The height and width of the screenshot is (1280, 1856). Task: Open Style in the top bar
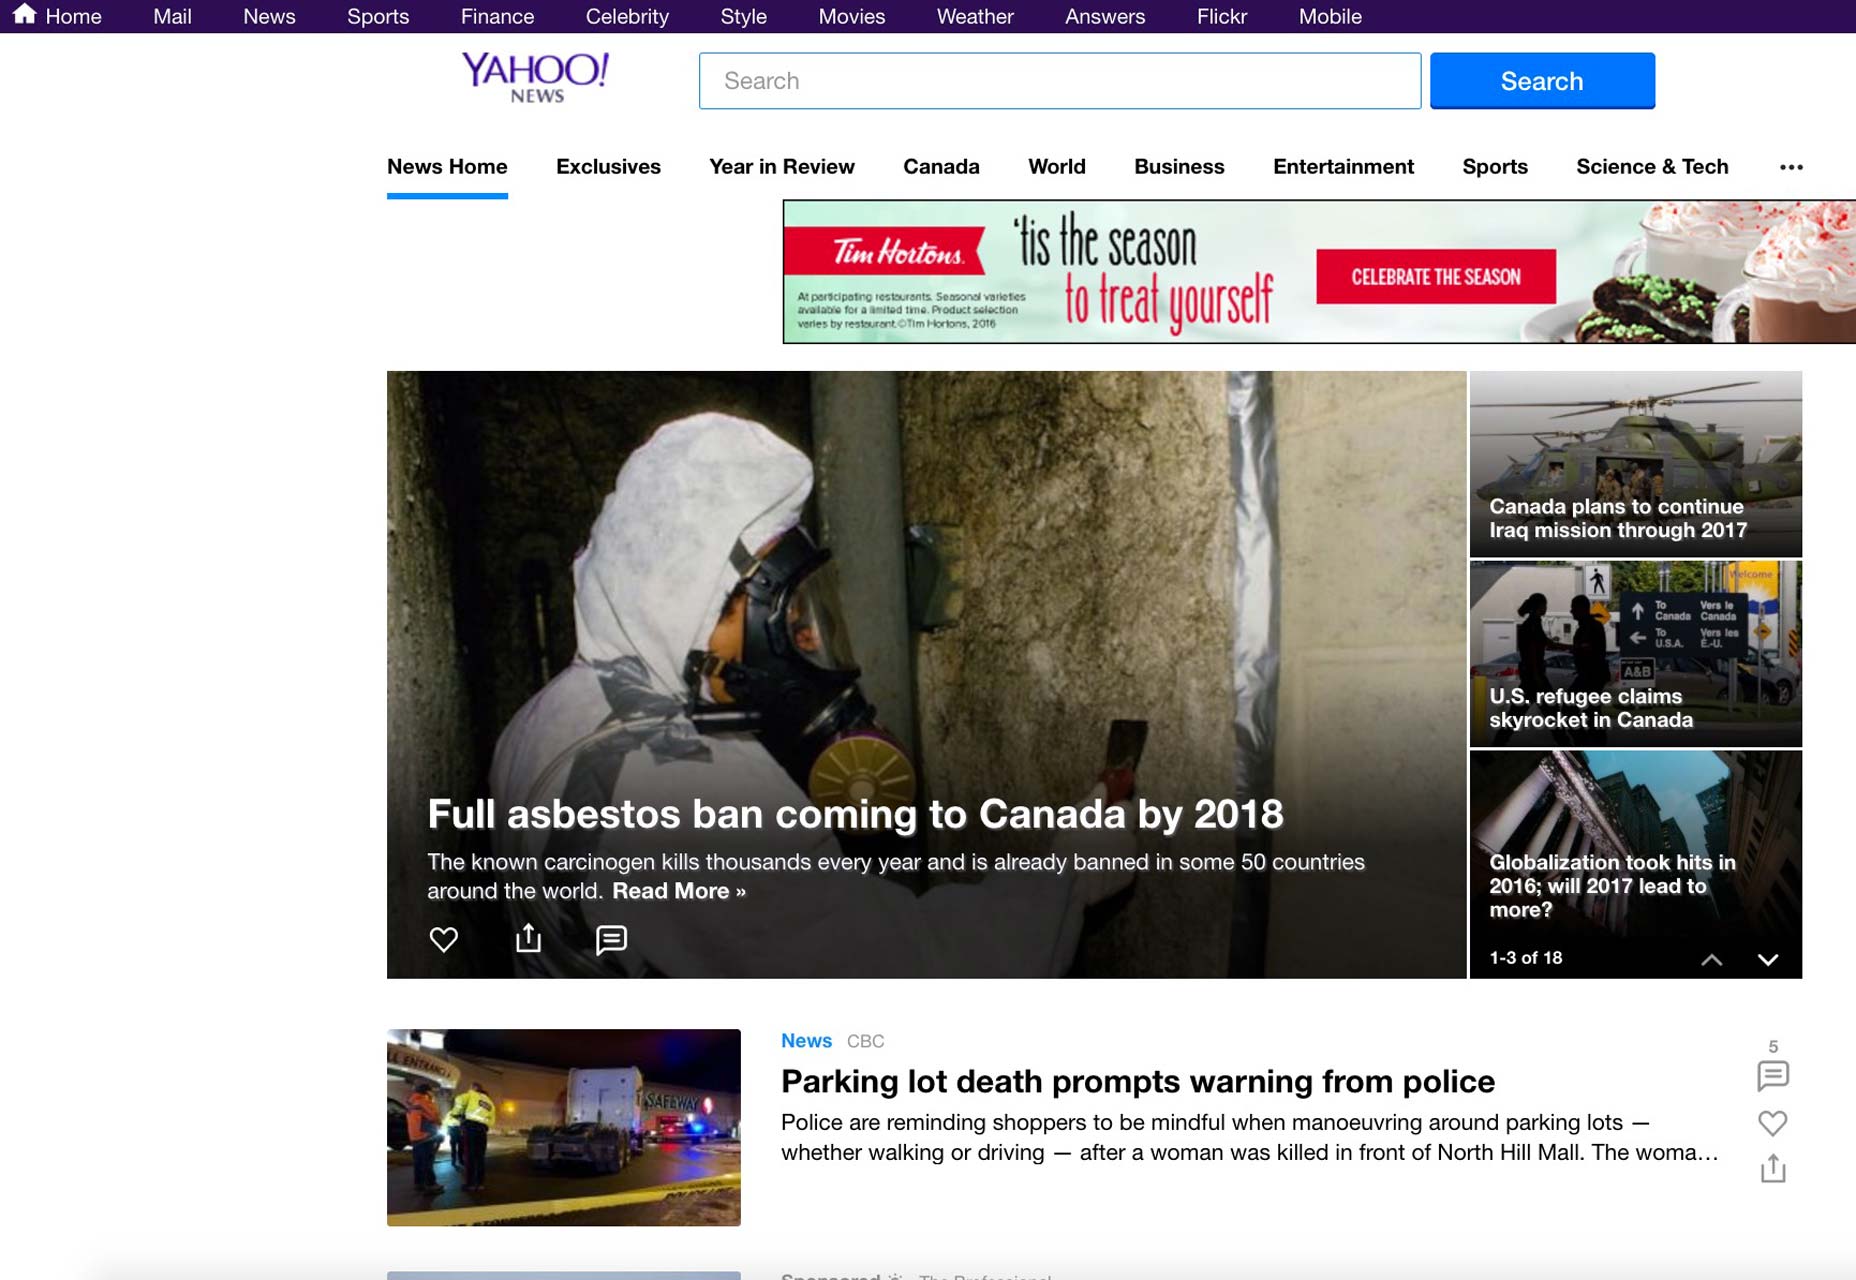point(743,16)
